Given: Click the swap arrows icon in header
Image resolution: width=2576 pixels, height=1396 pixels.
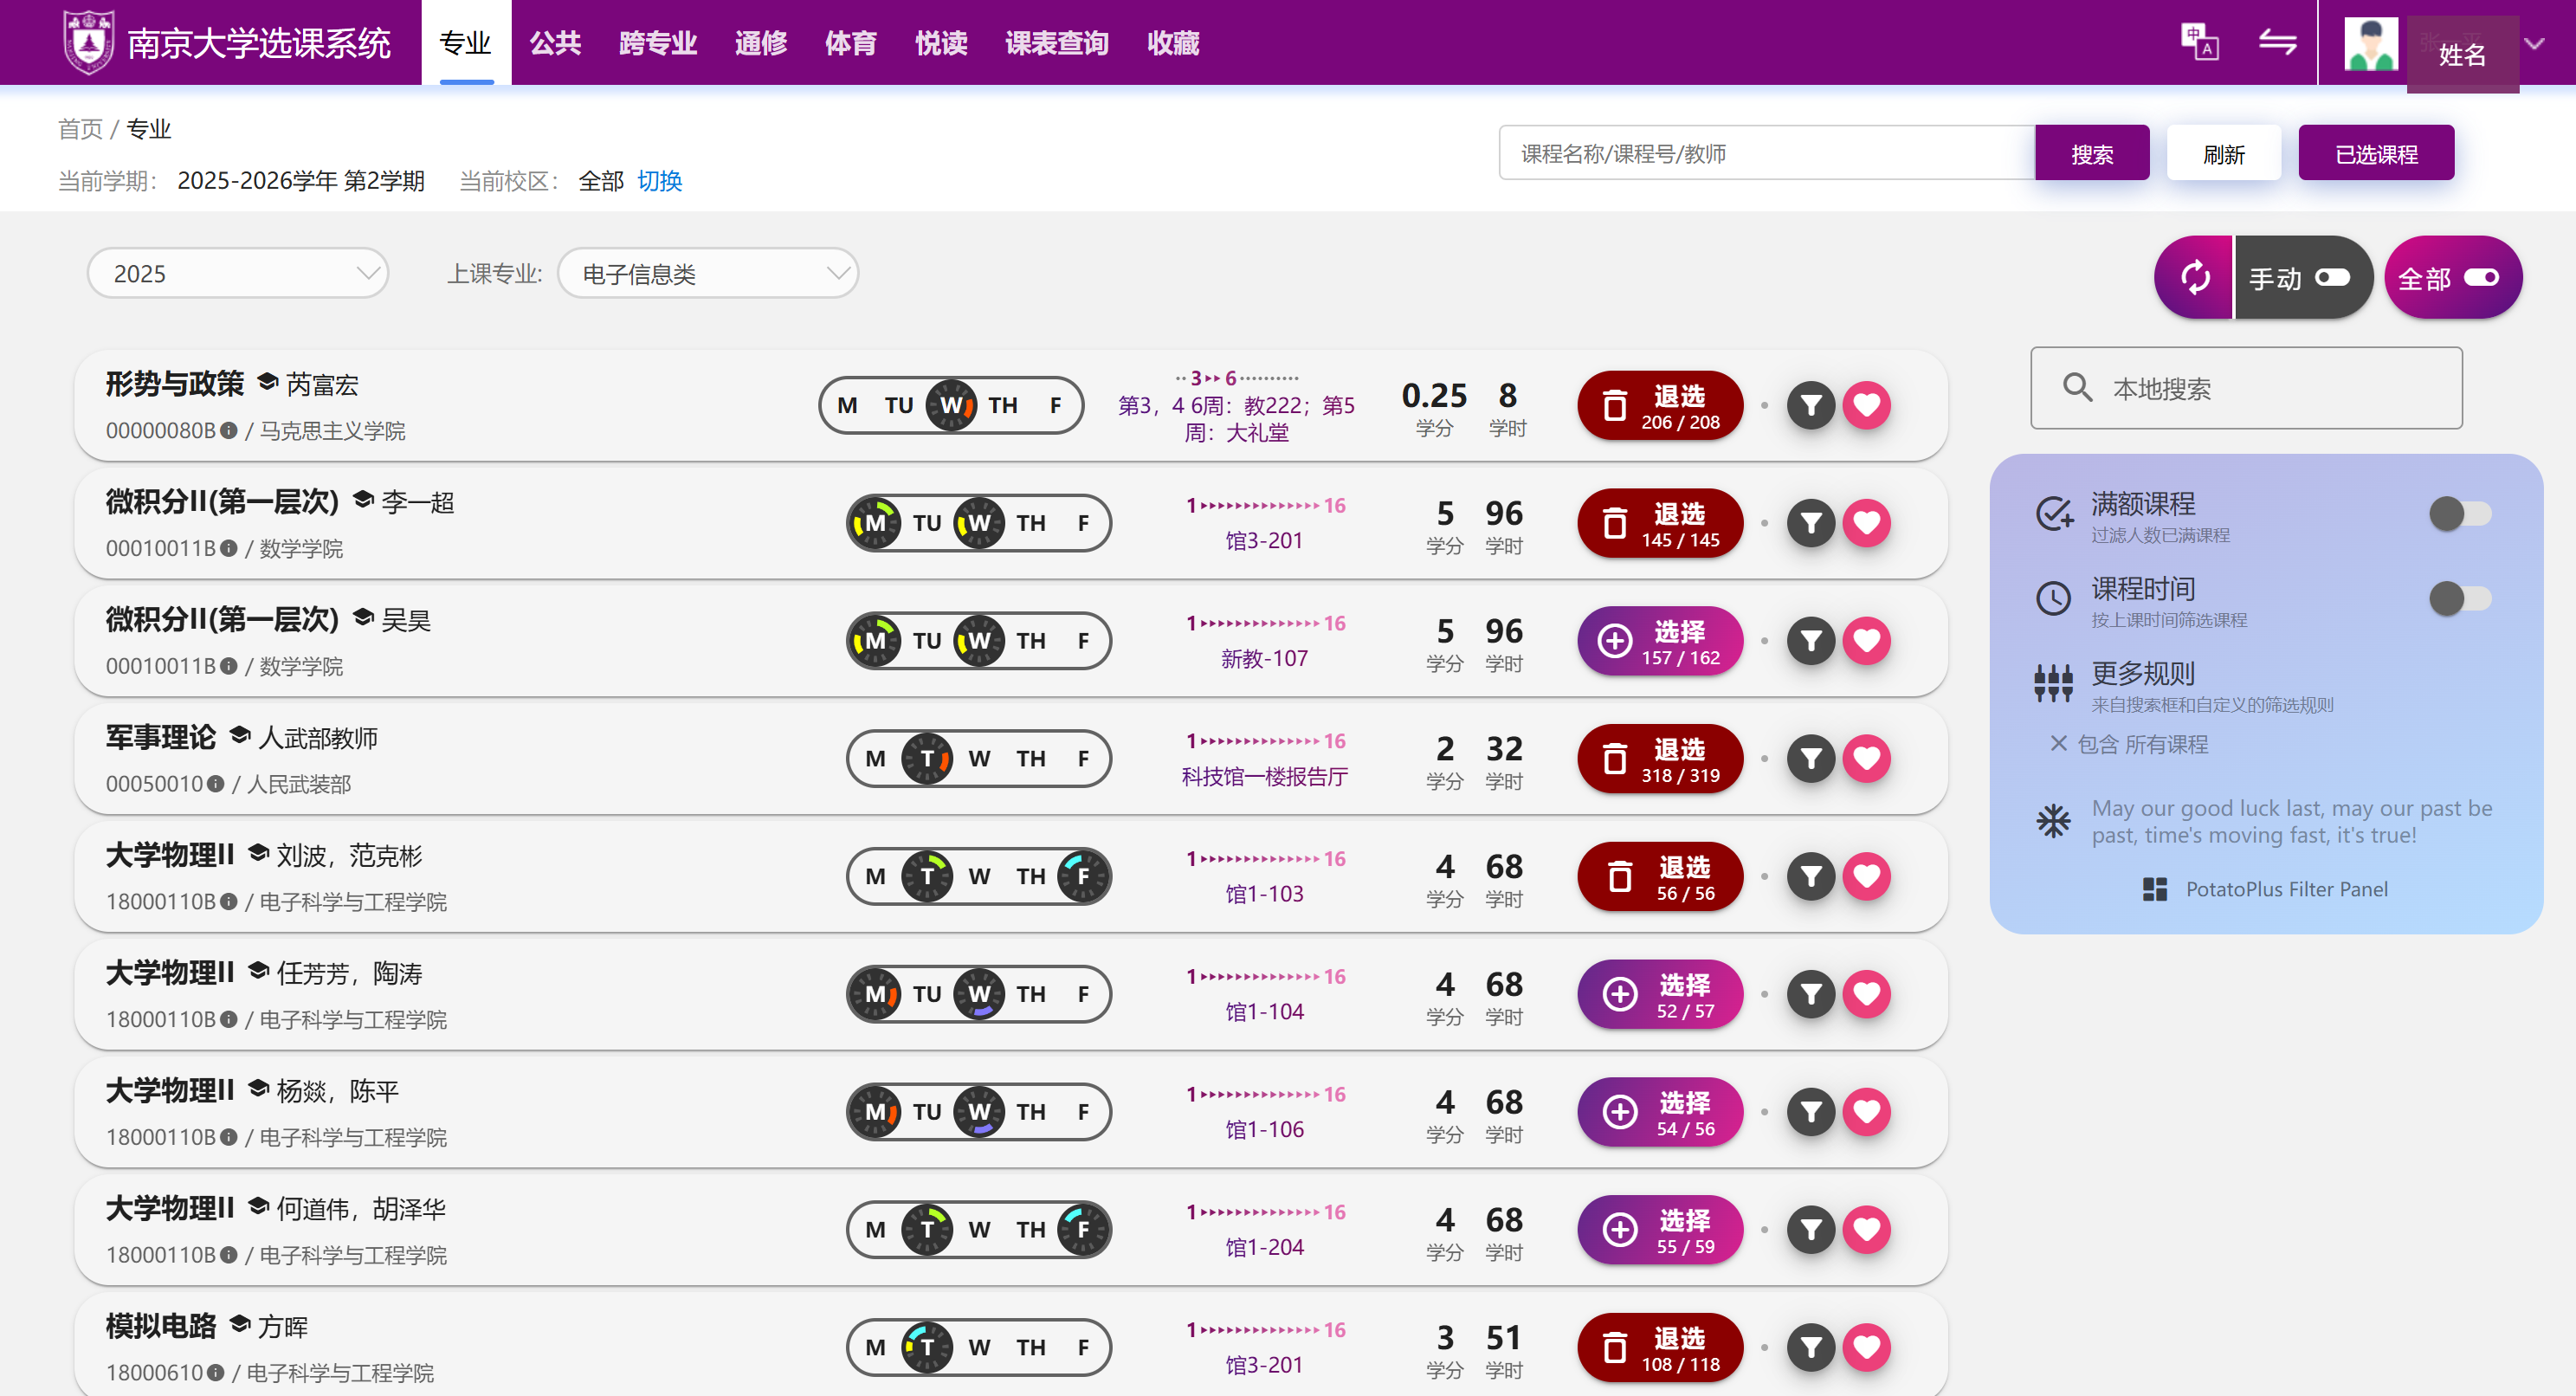Looking at the screenshot, I should pos(2277,42).
